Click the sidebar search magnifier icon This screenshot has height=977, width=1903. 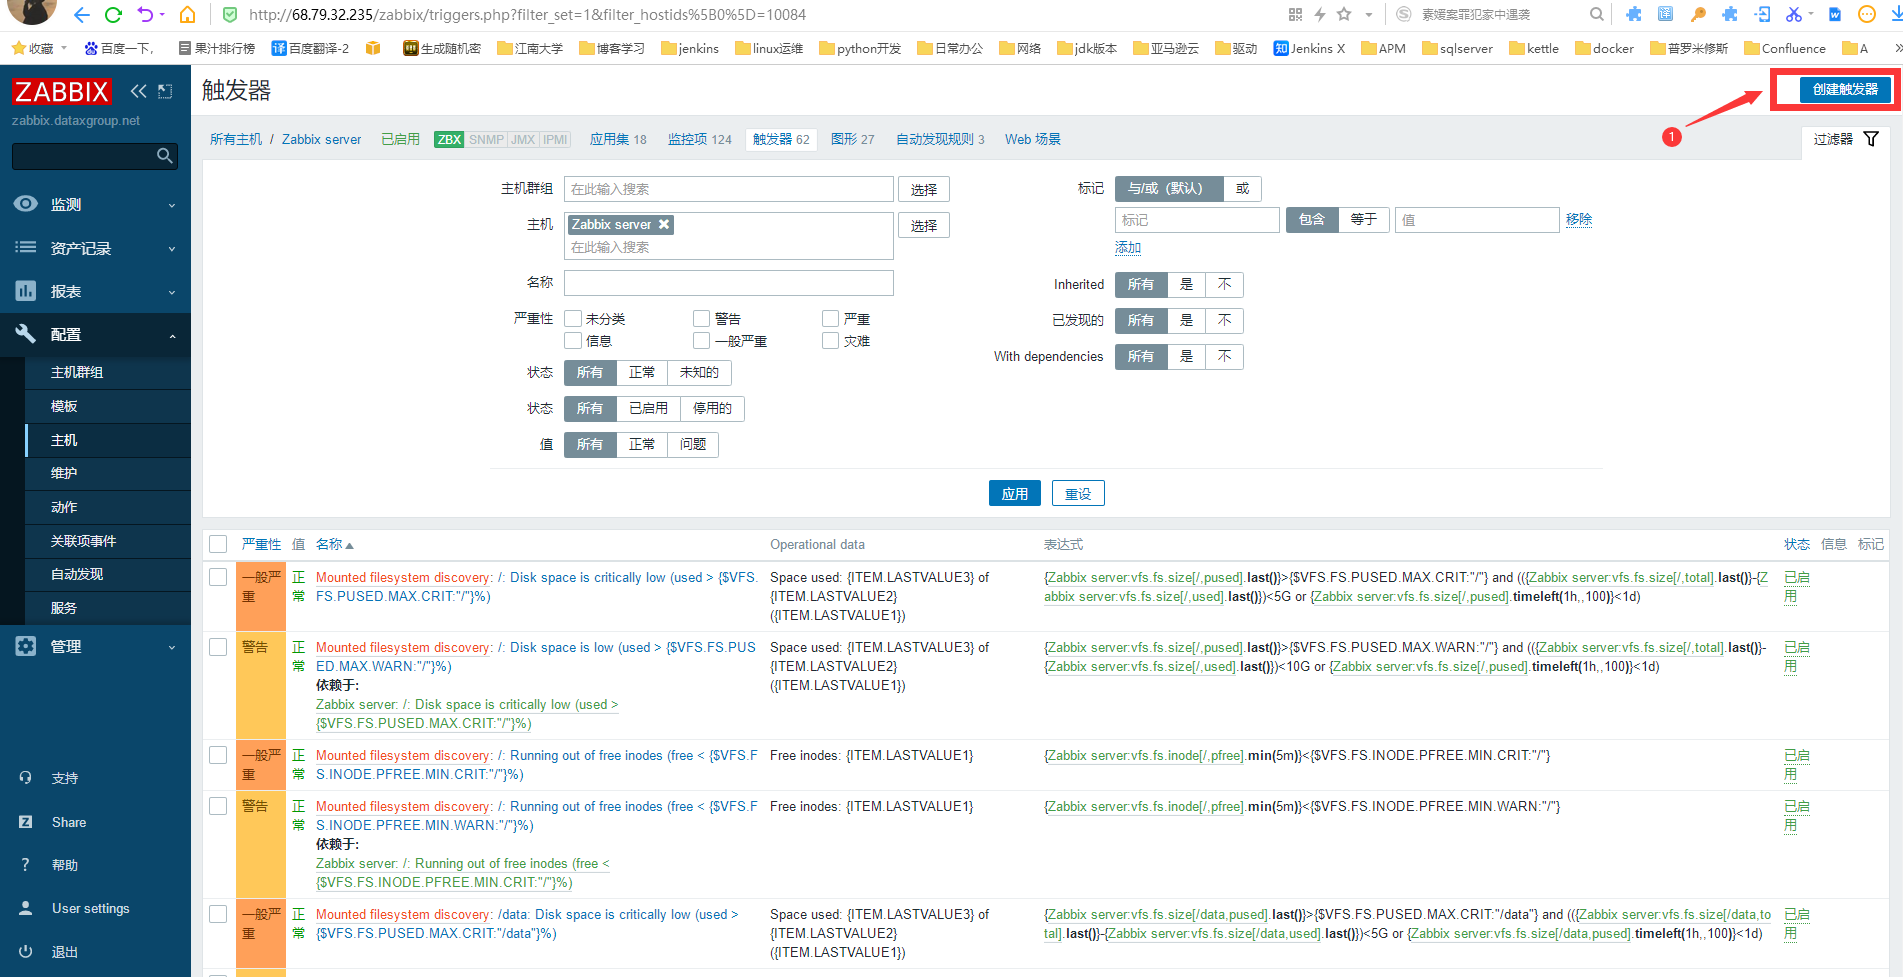(165, 156)
